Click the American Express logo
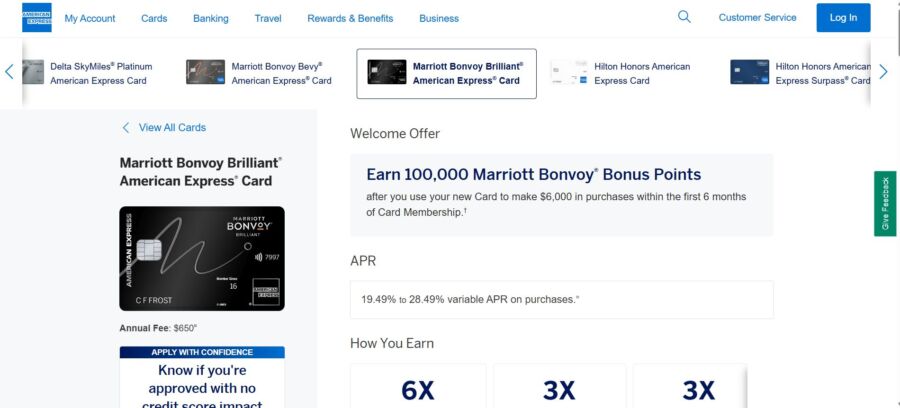The image size is (900, 408). pyautogui.click(x=37, y=17)
